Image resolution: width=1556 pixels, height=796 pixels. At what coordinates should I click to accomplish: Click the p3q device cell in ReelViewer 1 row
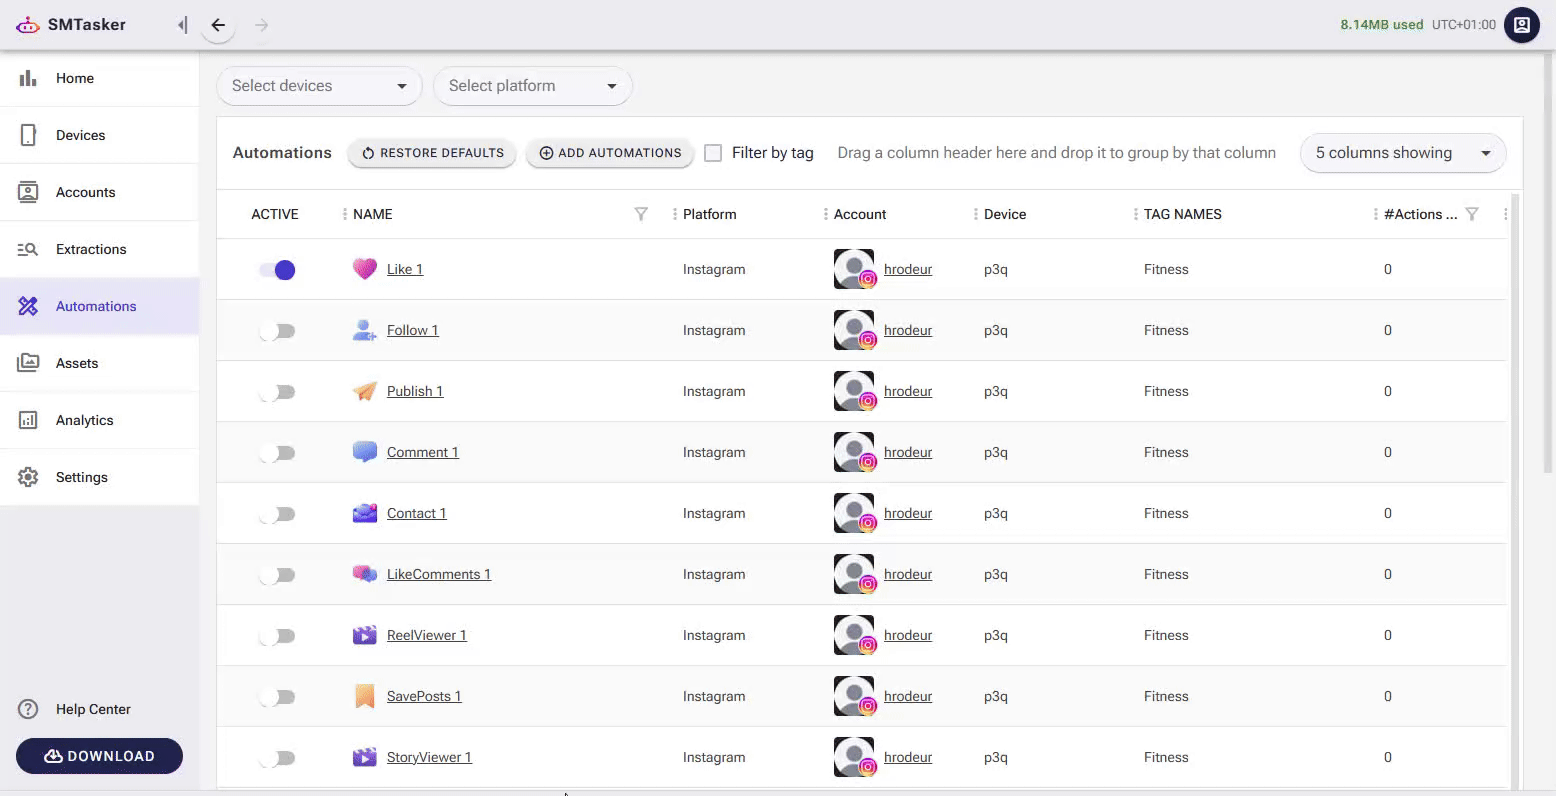pyautogui.click(x=996, y=635)
